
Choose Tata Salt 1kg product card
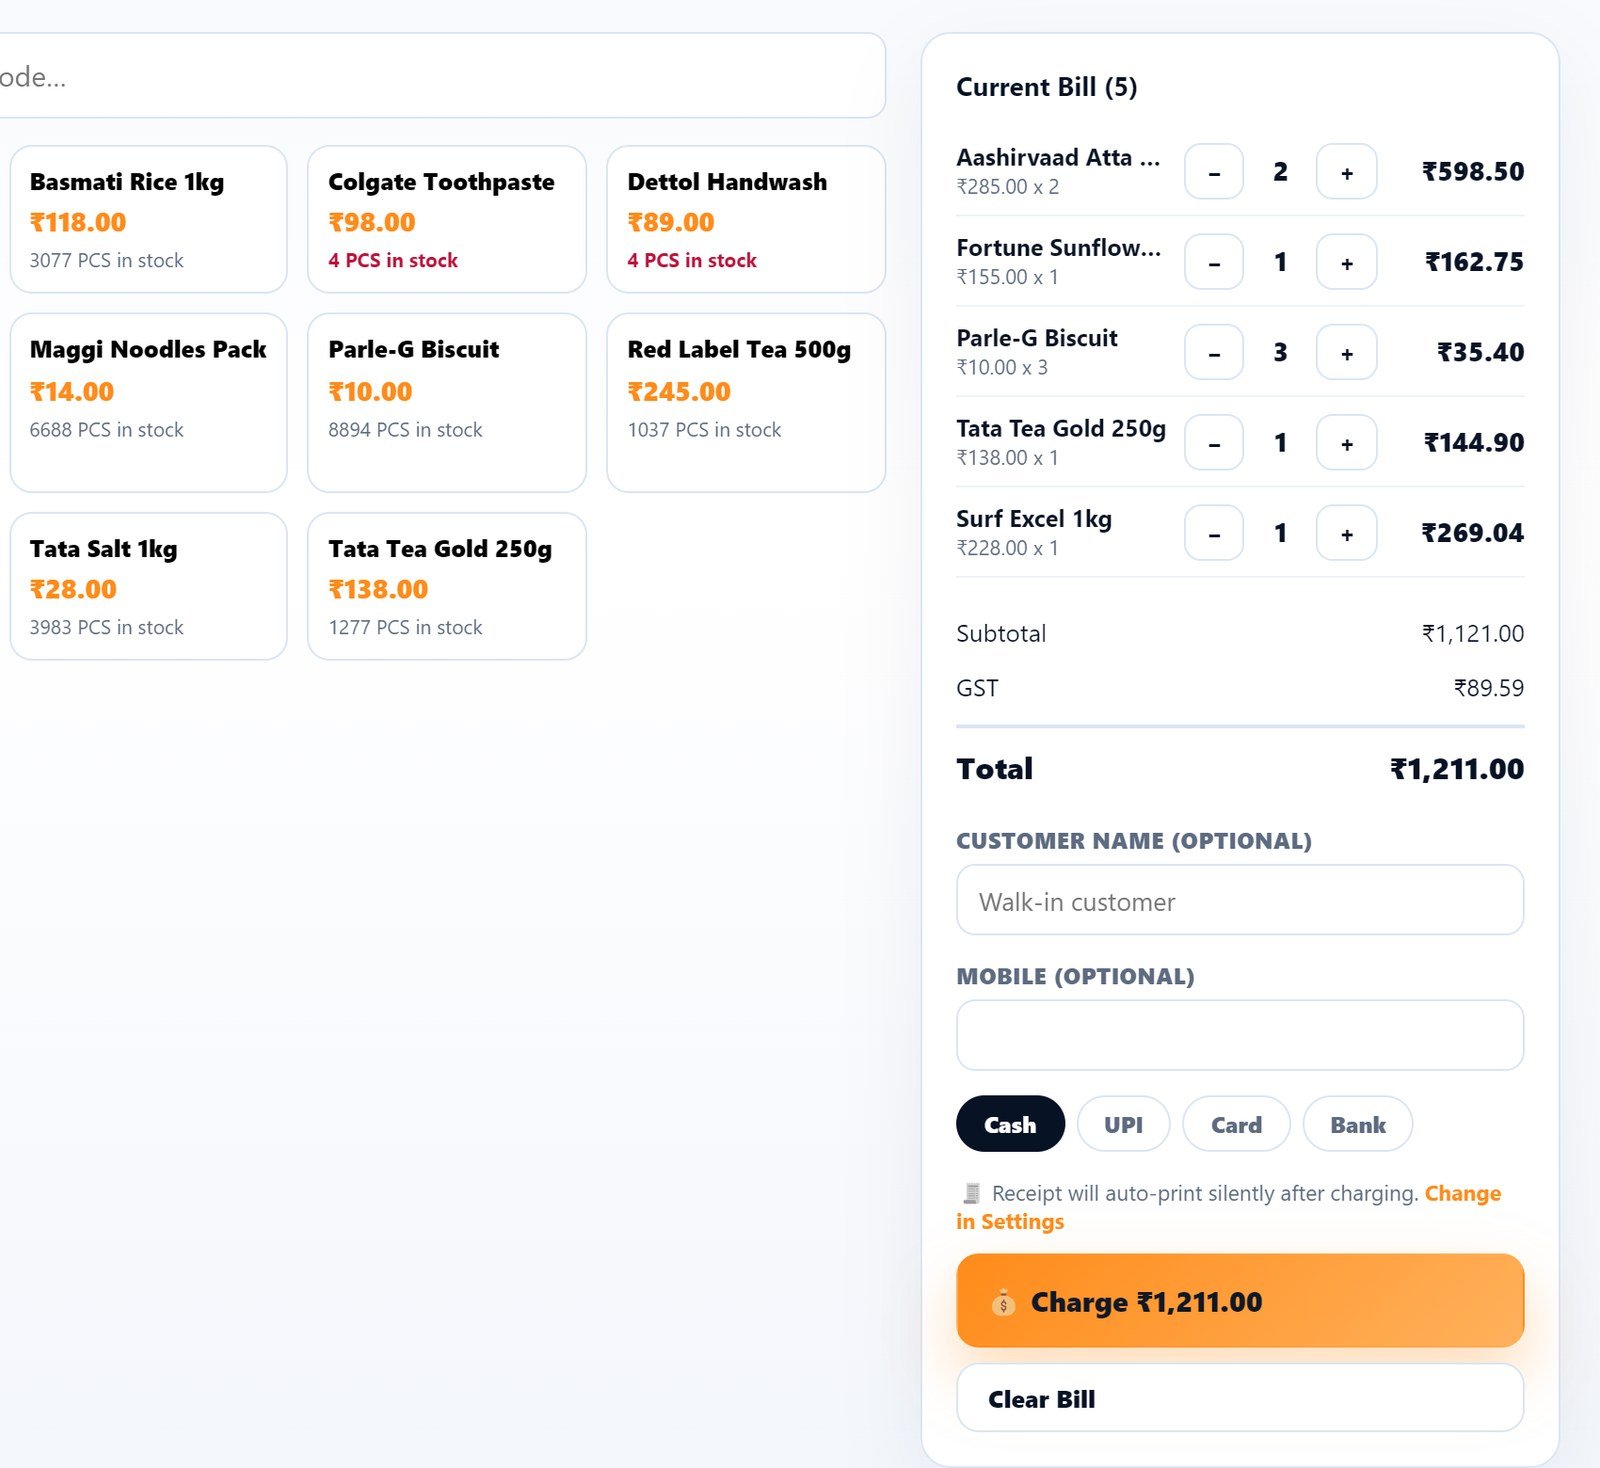point(149,586)
